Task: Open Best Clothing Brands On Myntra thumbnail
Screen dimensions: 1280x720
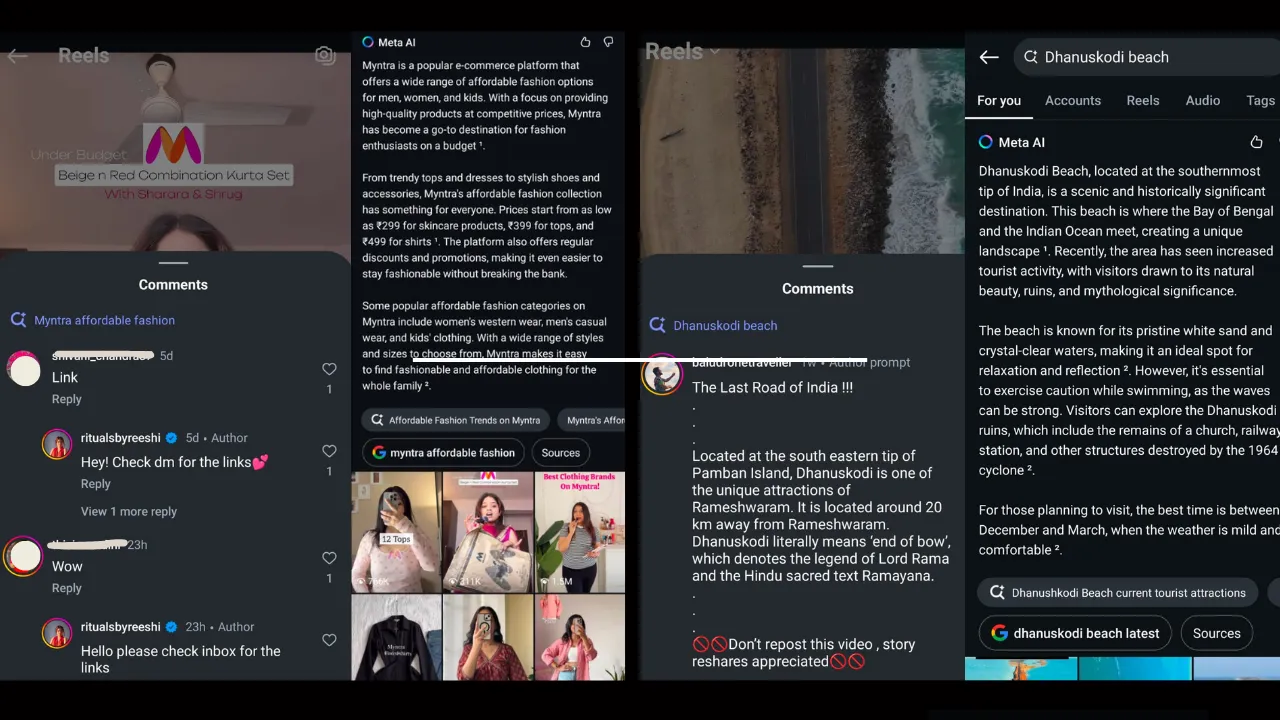Action: pos(580,531)
